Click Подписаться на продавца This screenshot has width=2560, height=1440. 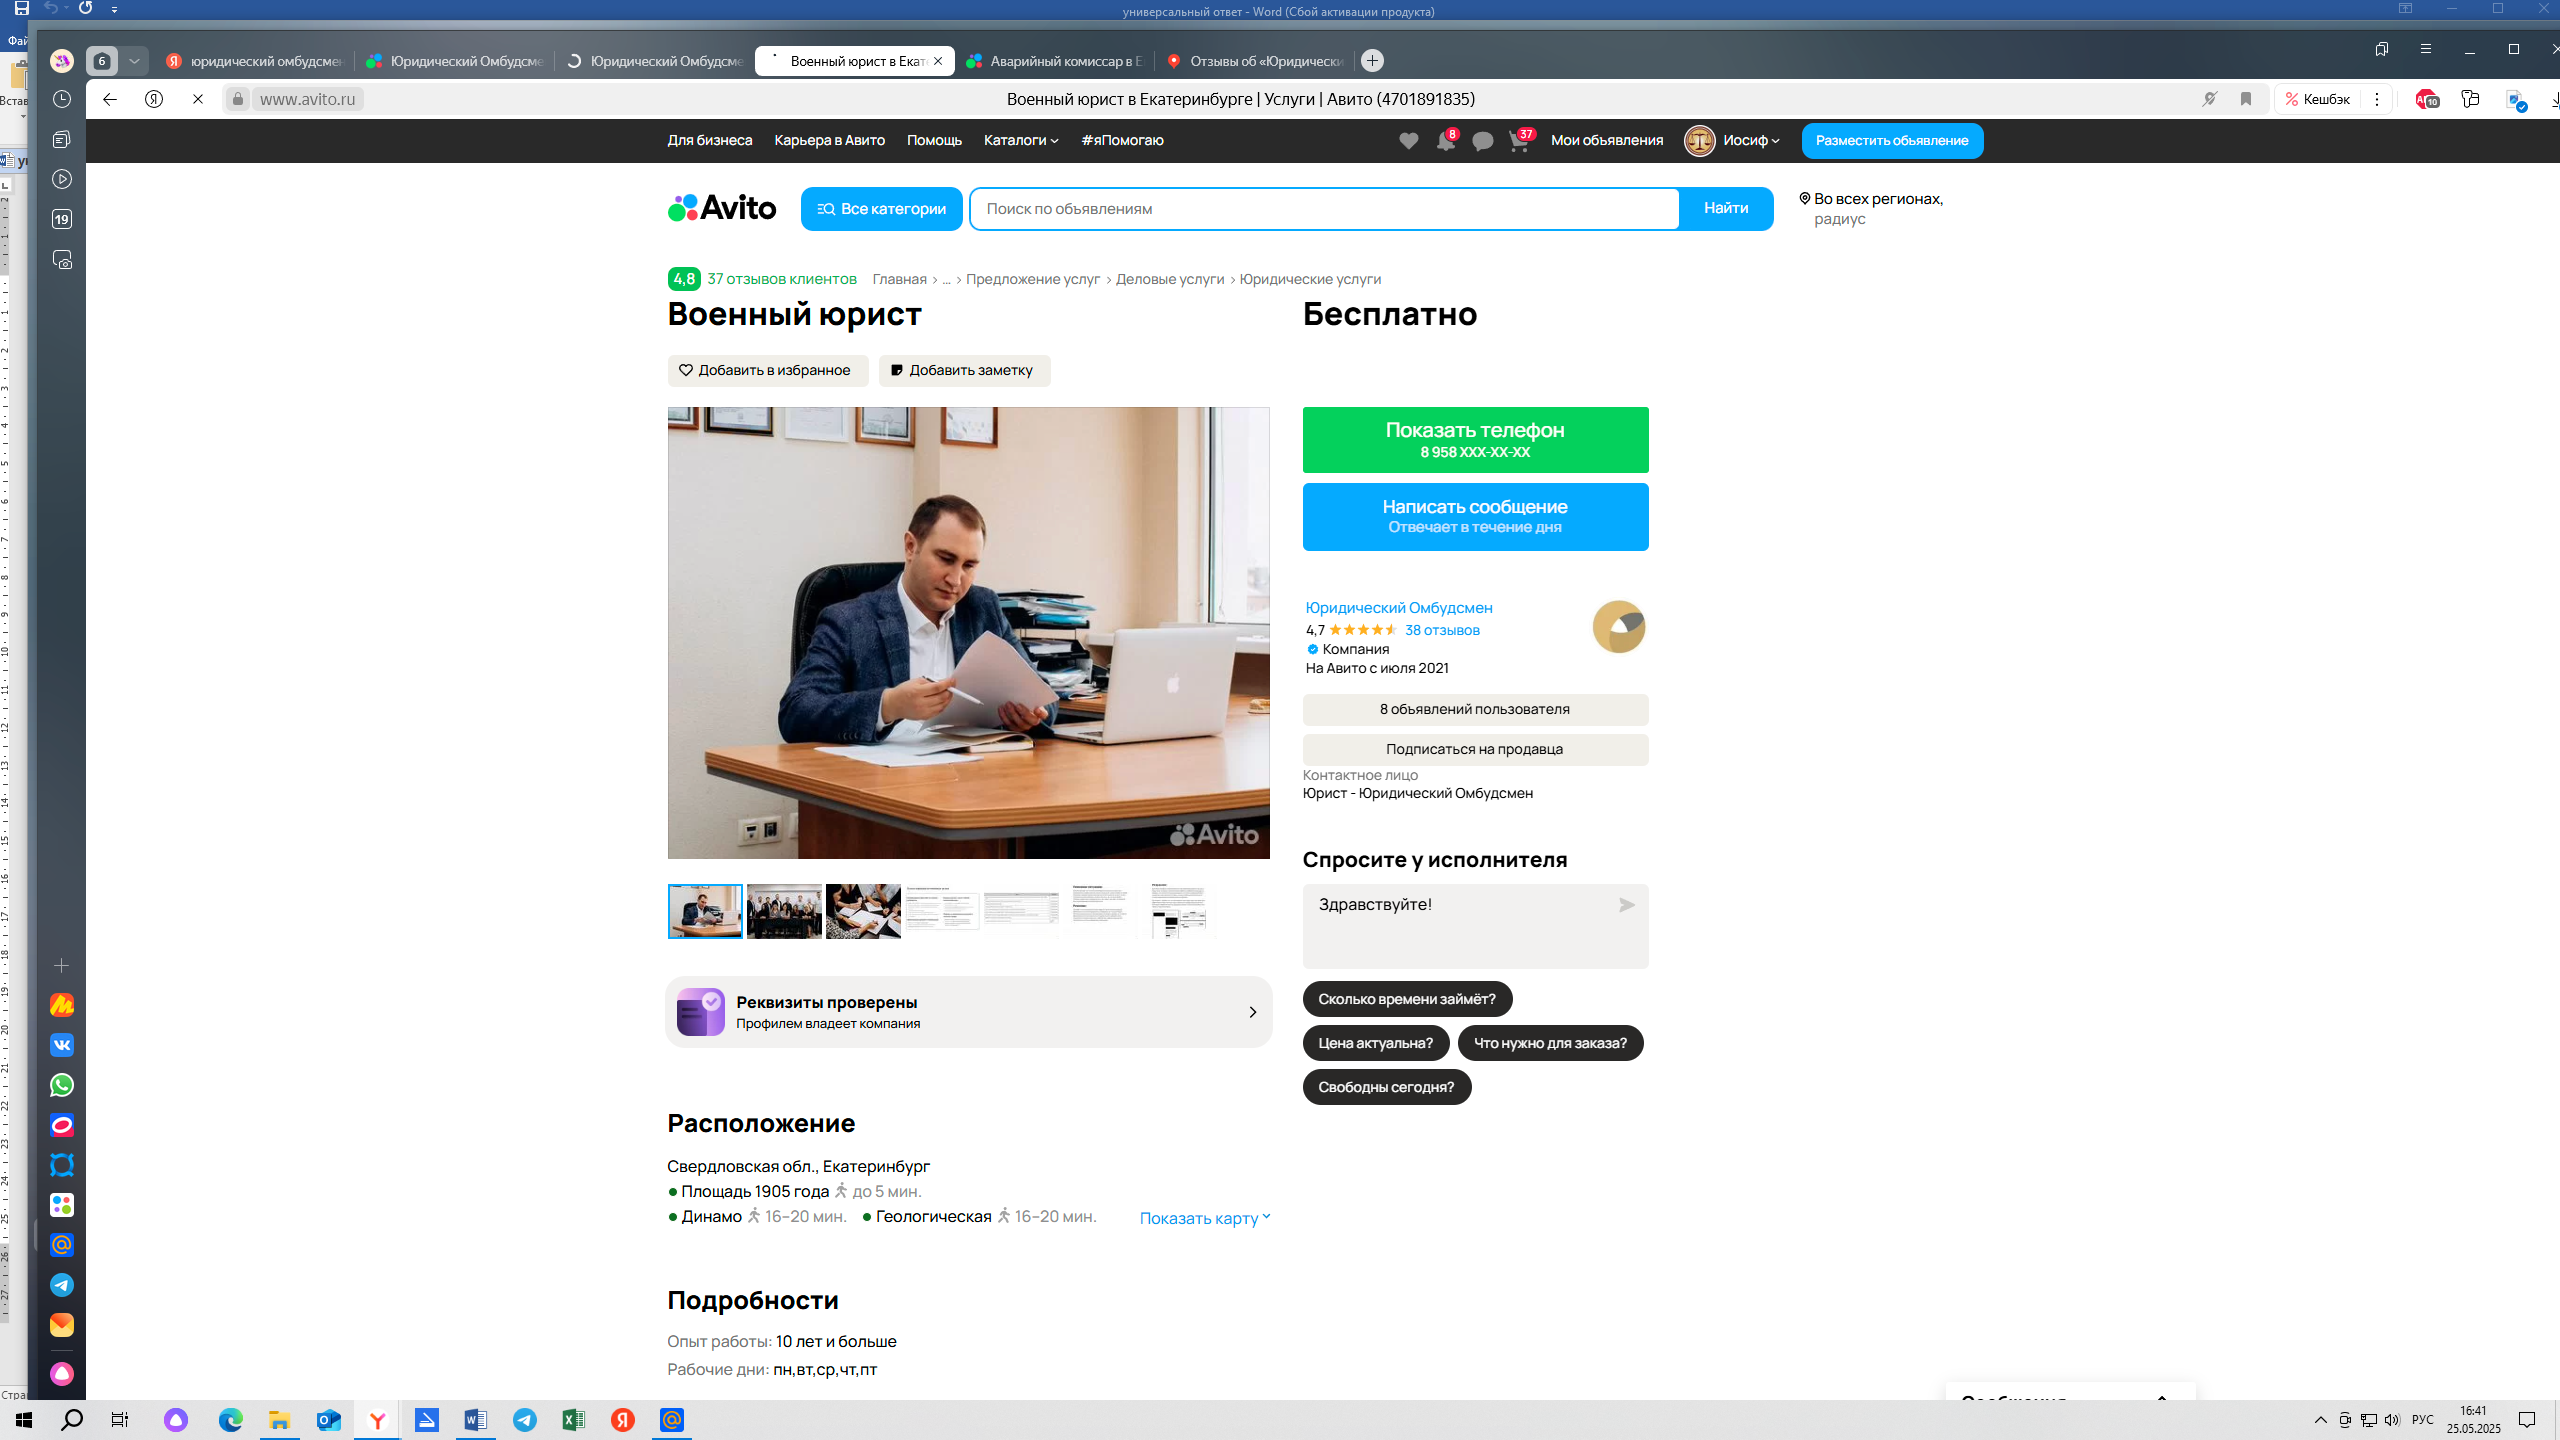coord(1475,750)
